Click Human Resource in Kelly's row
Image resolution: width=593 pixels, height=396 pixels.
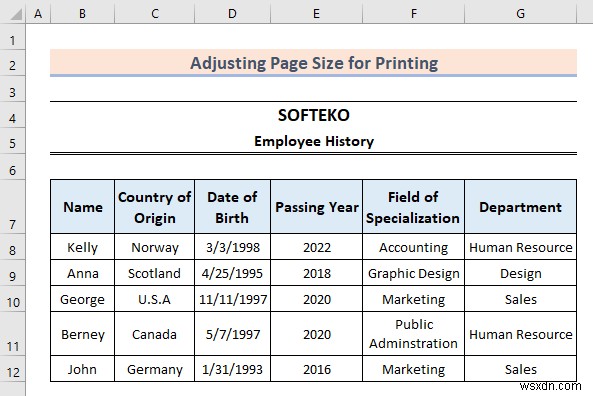520,247
